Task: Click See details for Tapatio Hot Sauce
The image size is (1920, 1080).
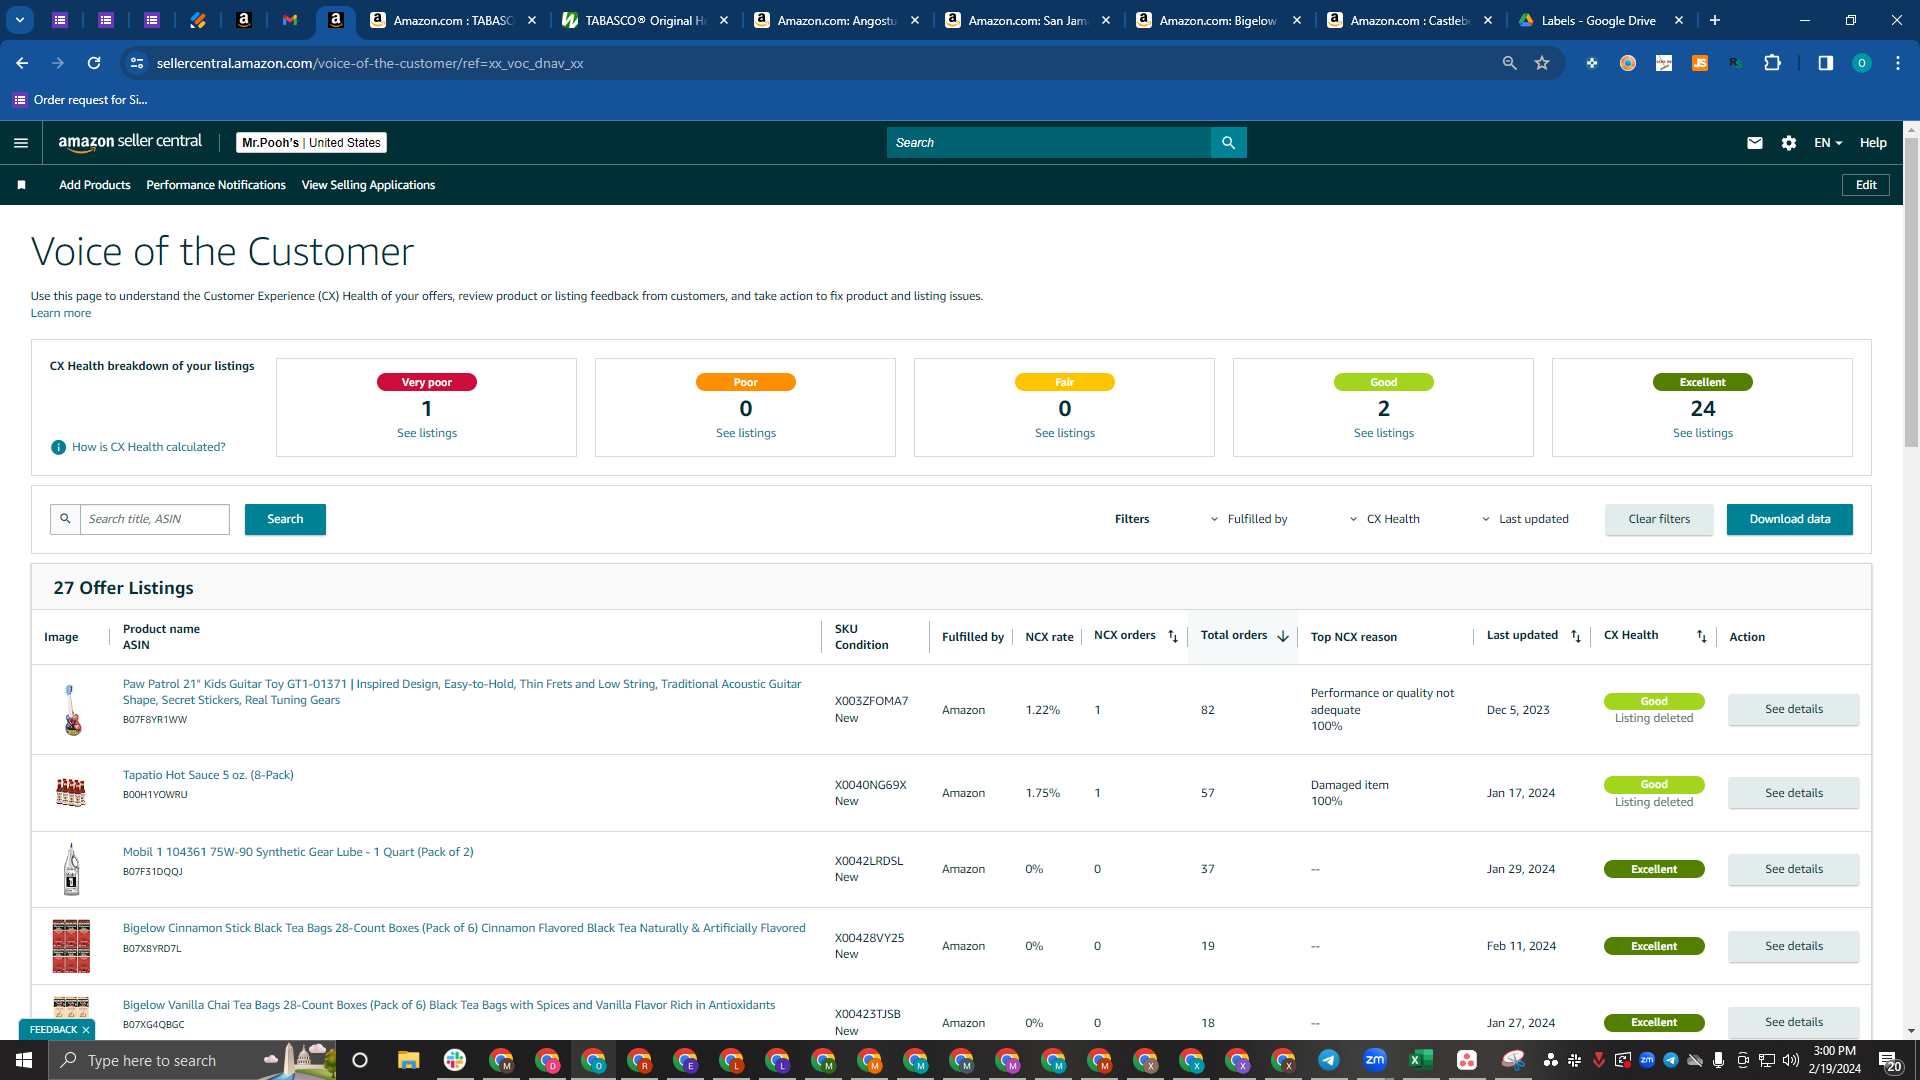Action: pyautogui.click(x=1794, y=793)
